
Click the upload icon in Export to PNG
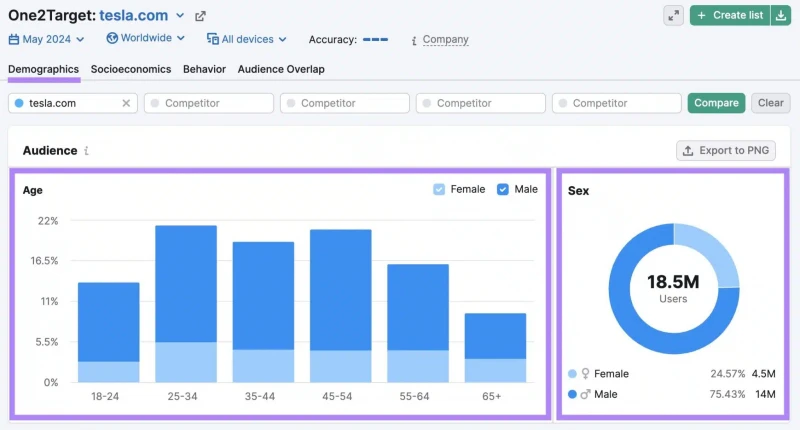tap(688, 150)
